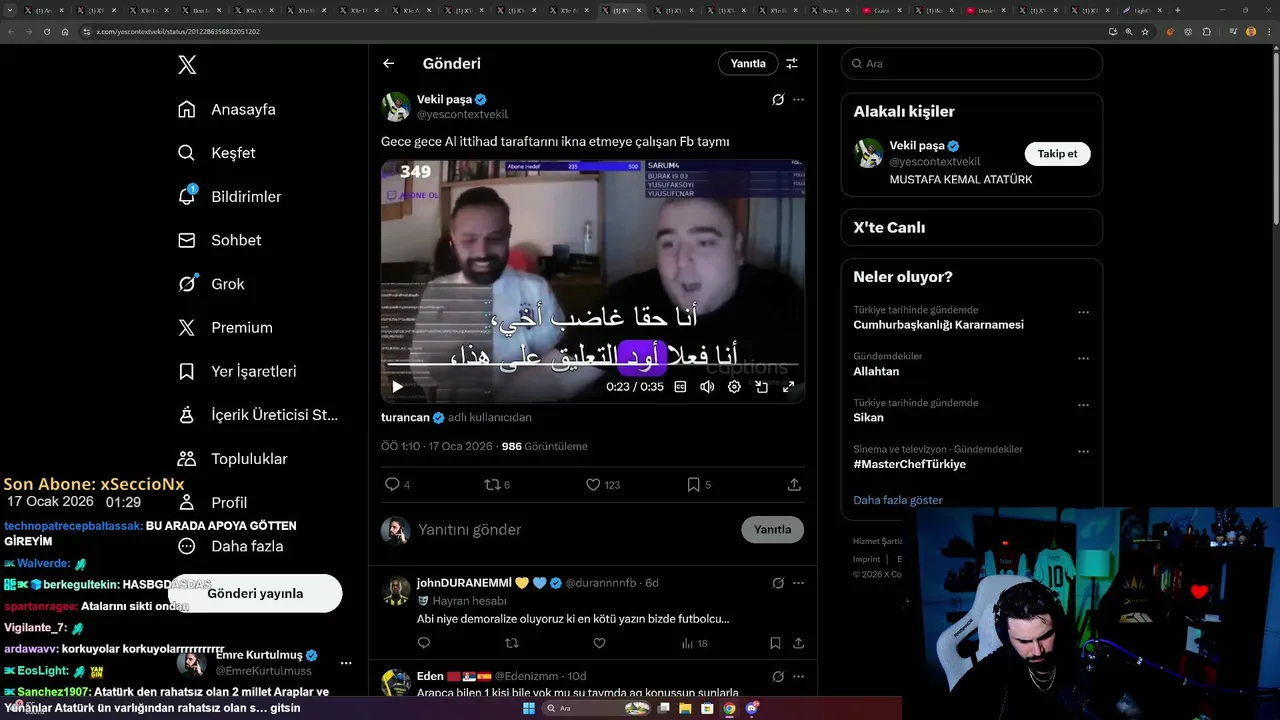
Task: Open Cumhurbaşkanlığı Kararnamesi trend
Action: pos(938,325)
